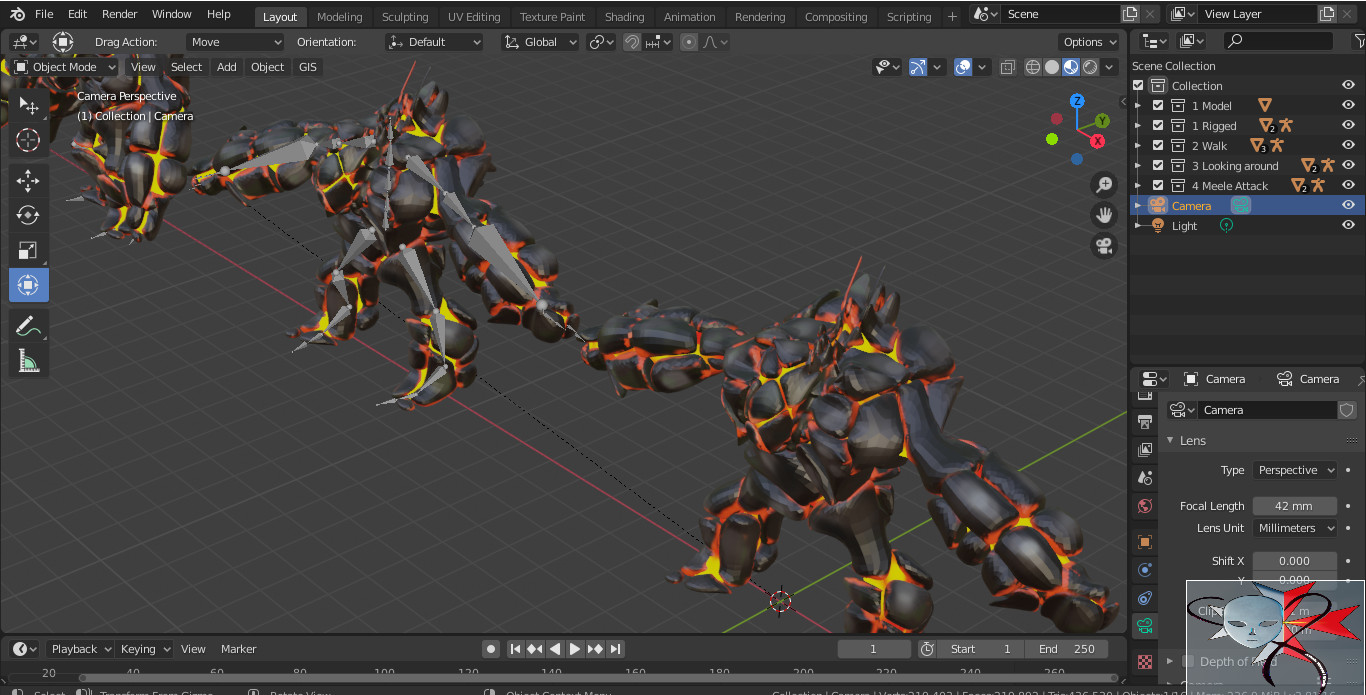Viewport: 1366px width, 695px height.
Task: Select the Rotate tool
Action: pyautogui.click(x=28, y=215)
